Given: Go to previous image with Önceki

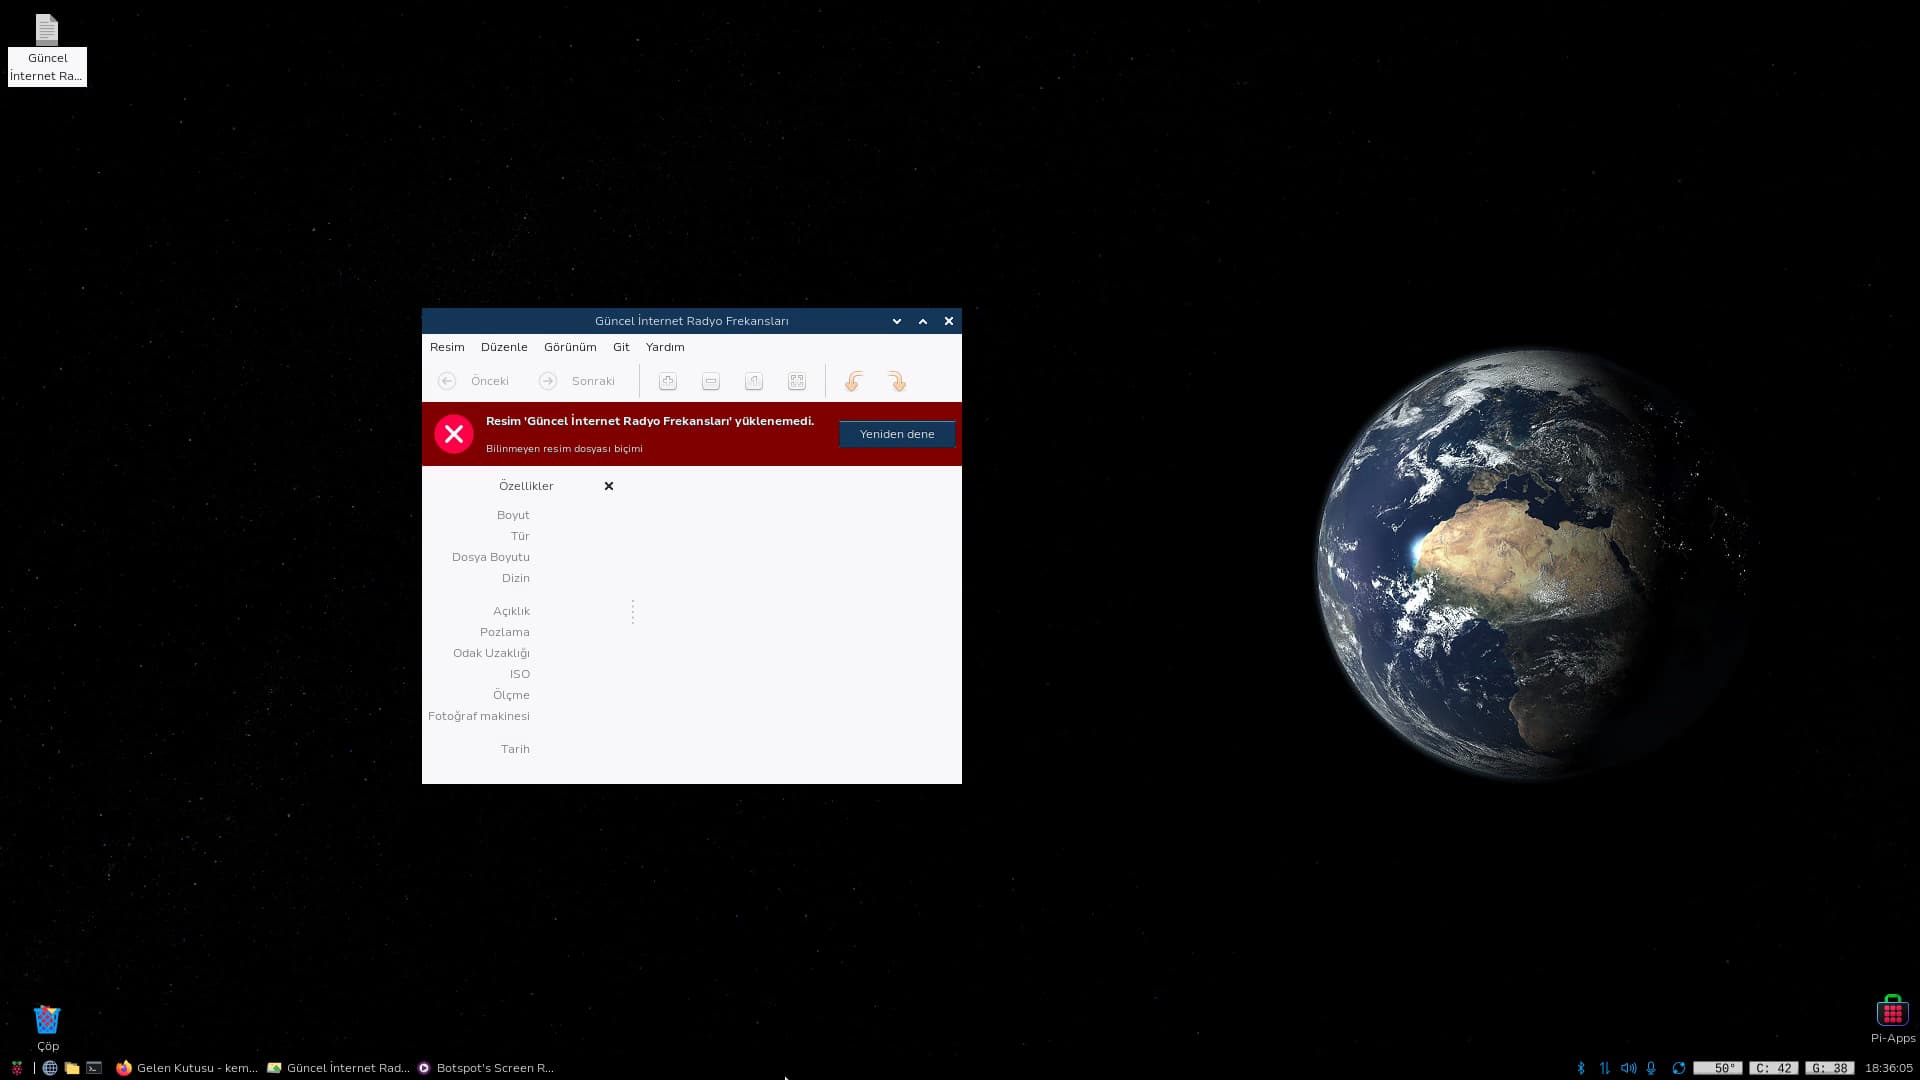Looking at the screenshot, I should 474,381.
